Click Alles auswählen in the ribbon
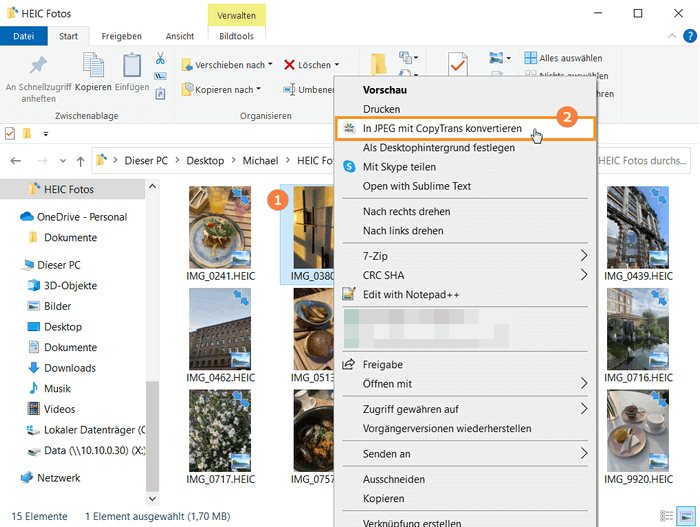The width and height of the screenshot is (700, 527). click(x=563, y=58)
